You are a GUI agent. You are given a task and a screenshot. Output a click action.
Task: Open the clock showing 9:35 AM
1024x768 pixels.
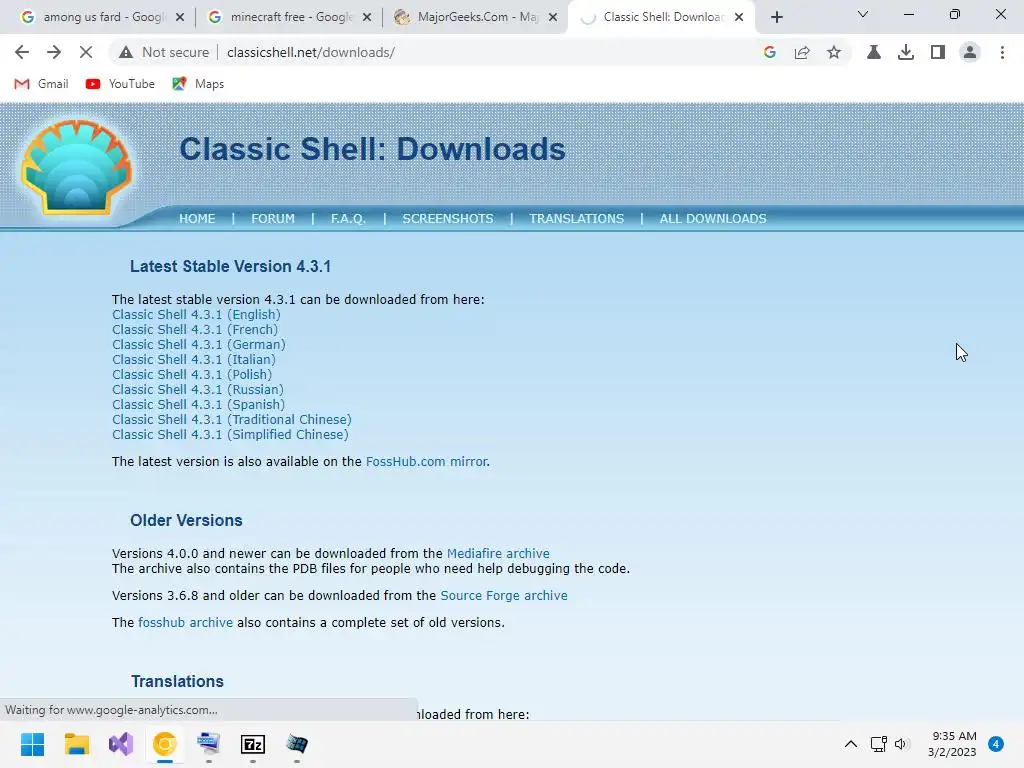pyautogui.click(x=952, y=744)
